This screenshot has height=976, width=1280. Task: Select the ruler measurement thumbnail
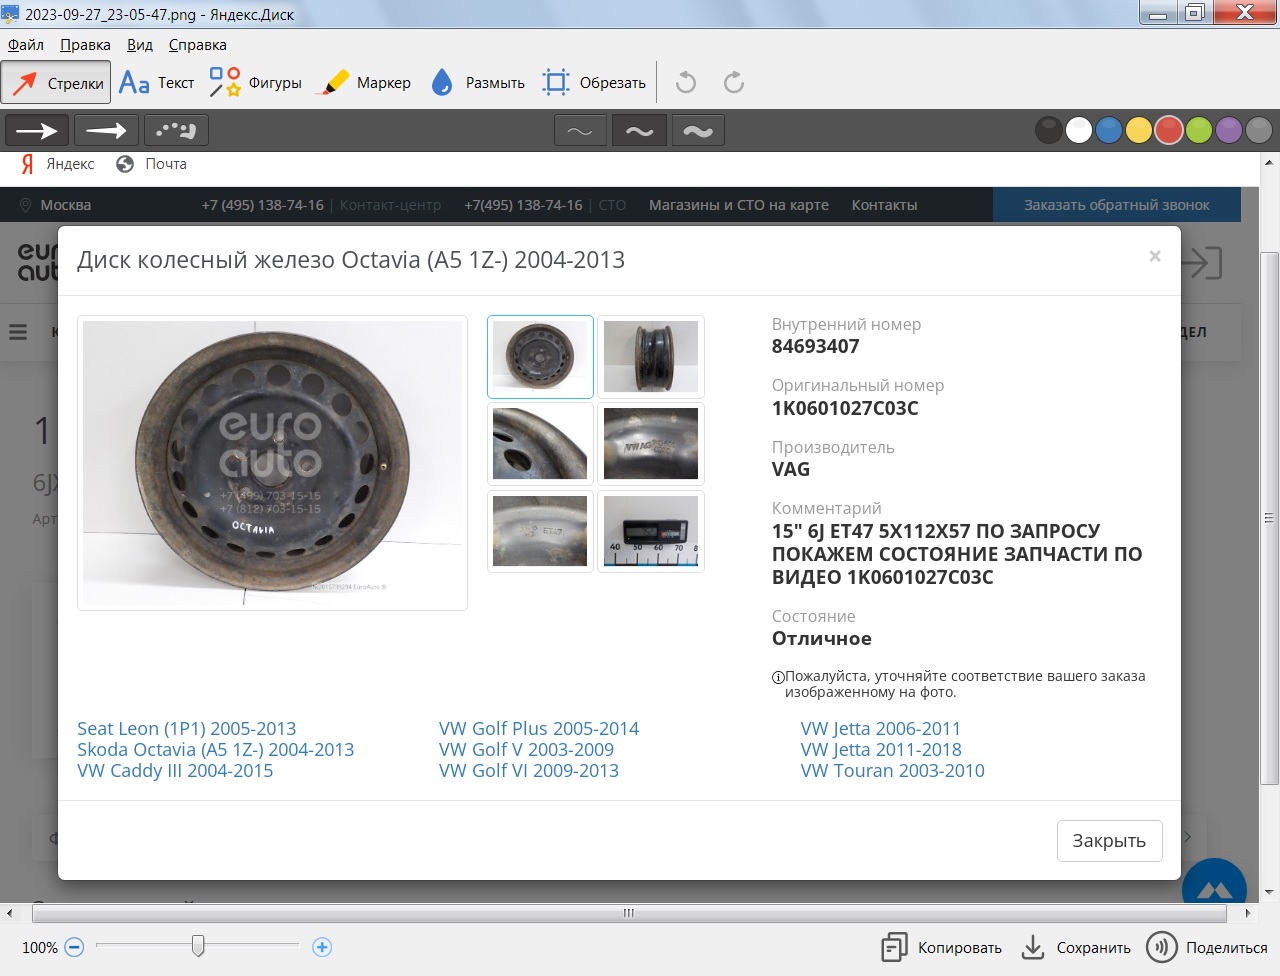(x=651, y=531)
